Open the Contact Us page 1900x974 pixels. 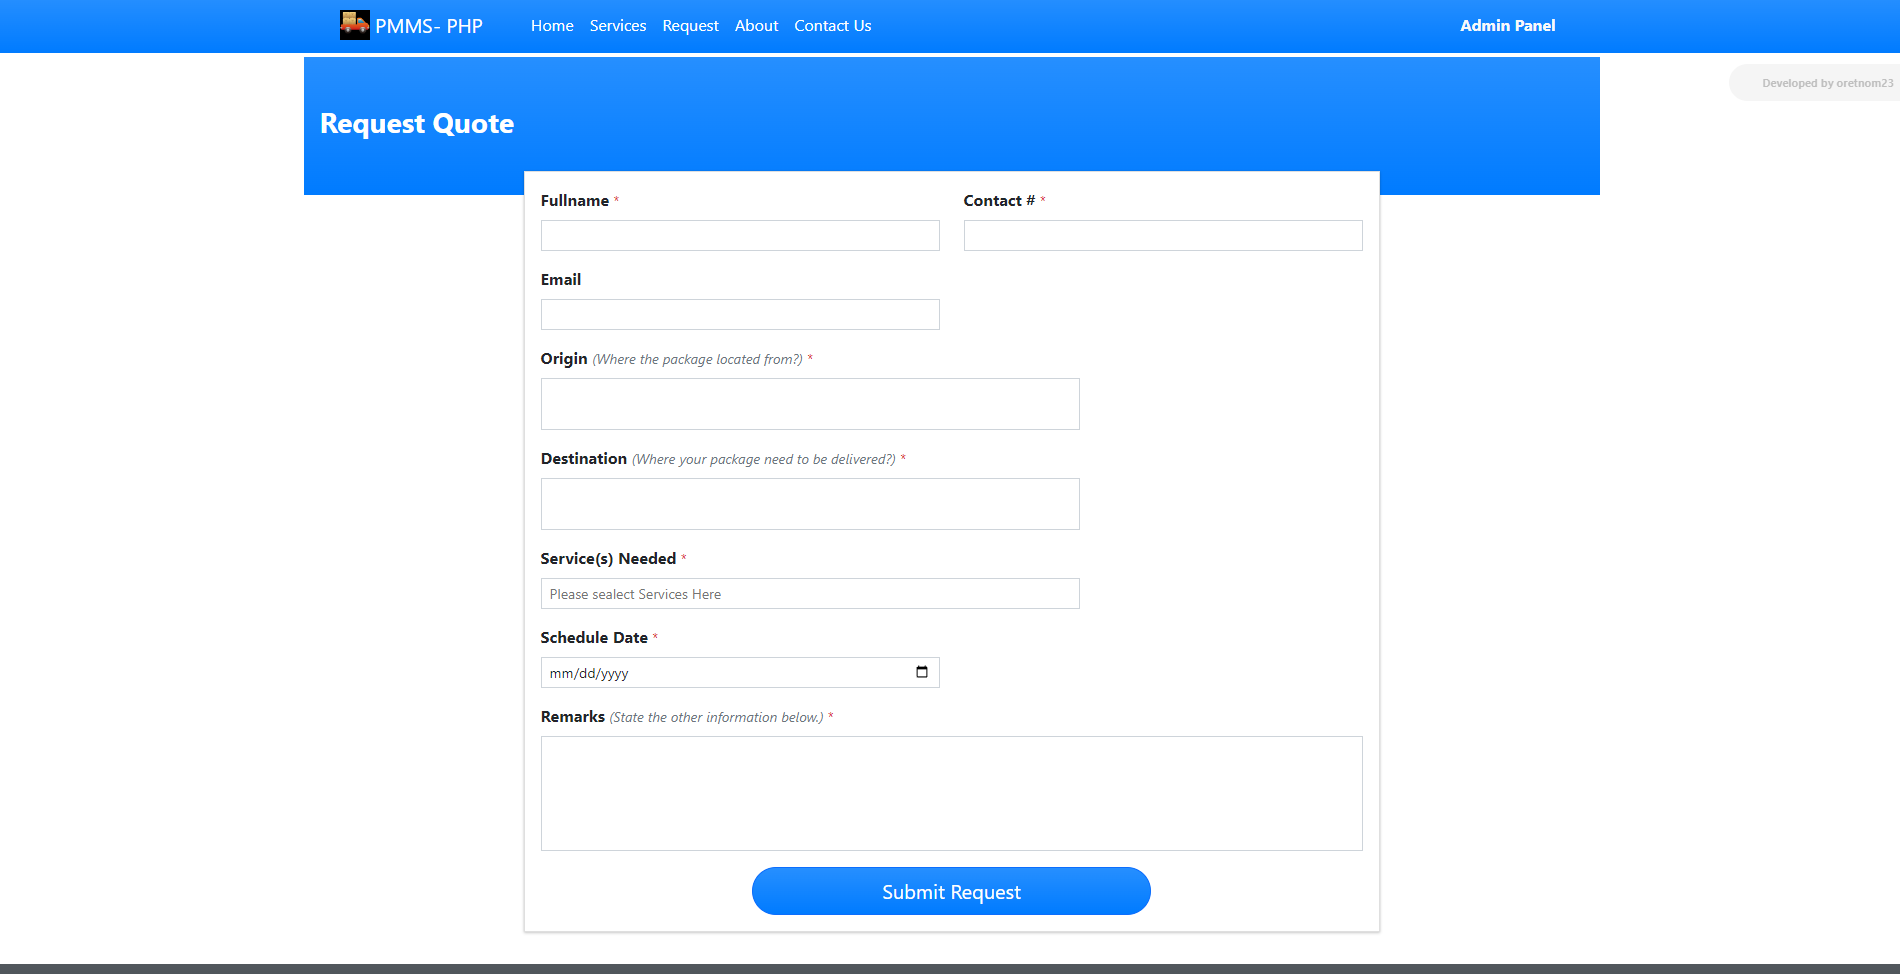click(x=833, y=26)
